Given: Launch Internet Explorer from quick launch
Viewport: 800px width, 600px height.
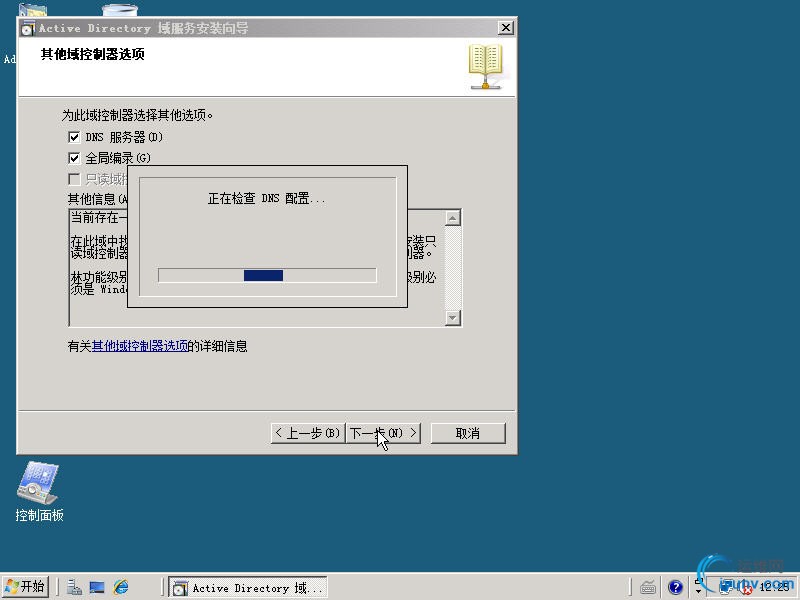Looking at the screenshot, I should [x=121, y=587].
